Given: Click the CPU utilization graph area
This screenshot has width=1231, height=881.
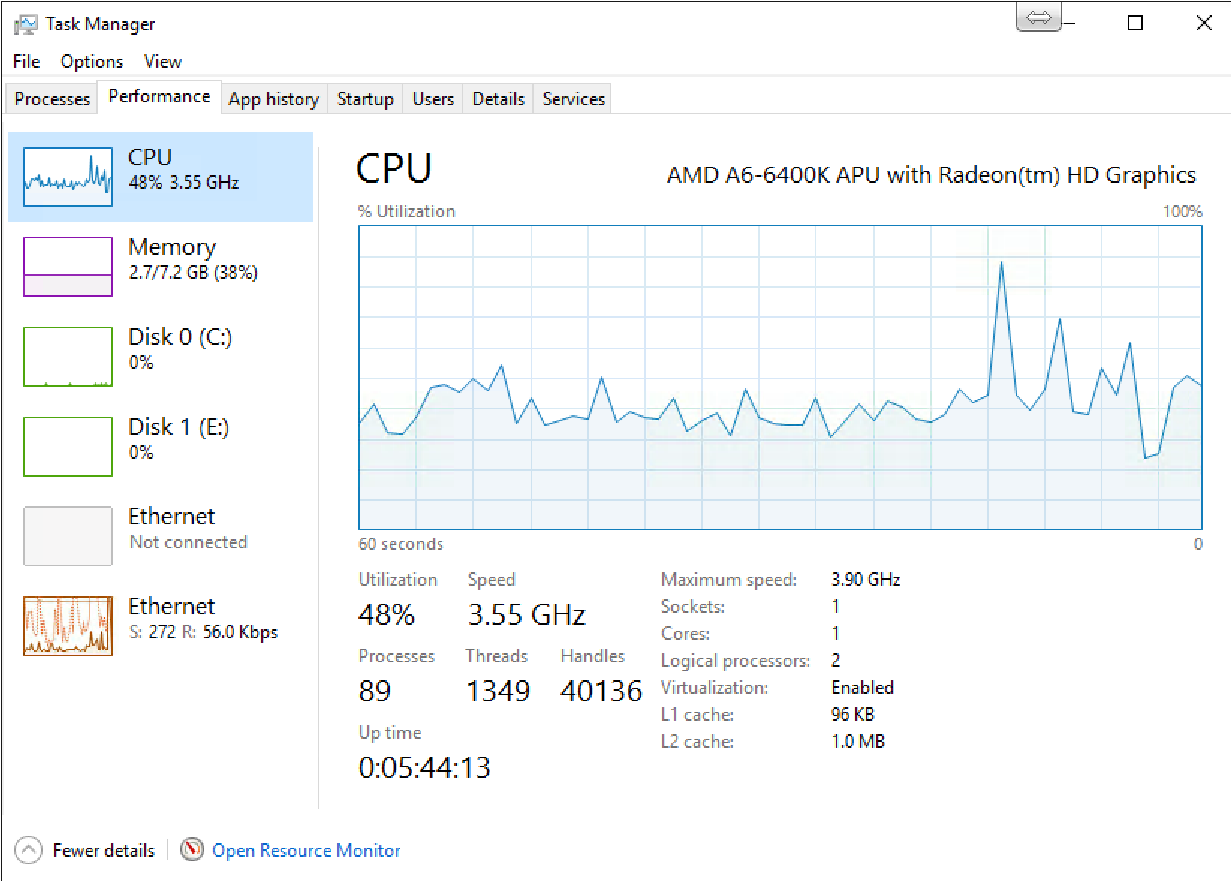Looking at the screenshot, I should click(x=780, y=377).
